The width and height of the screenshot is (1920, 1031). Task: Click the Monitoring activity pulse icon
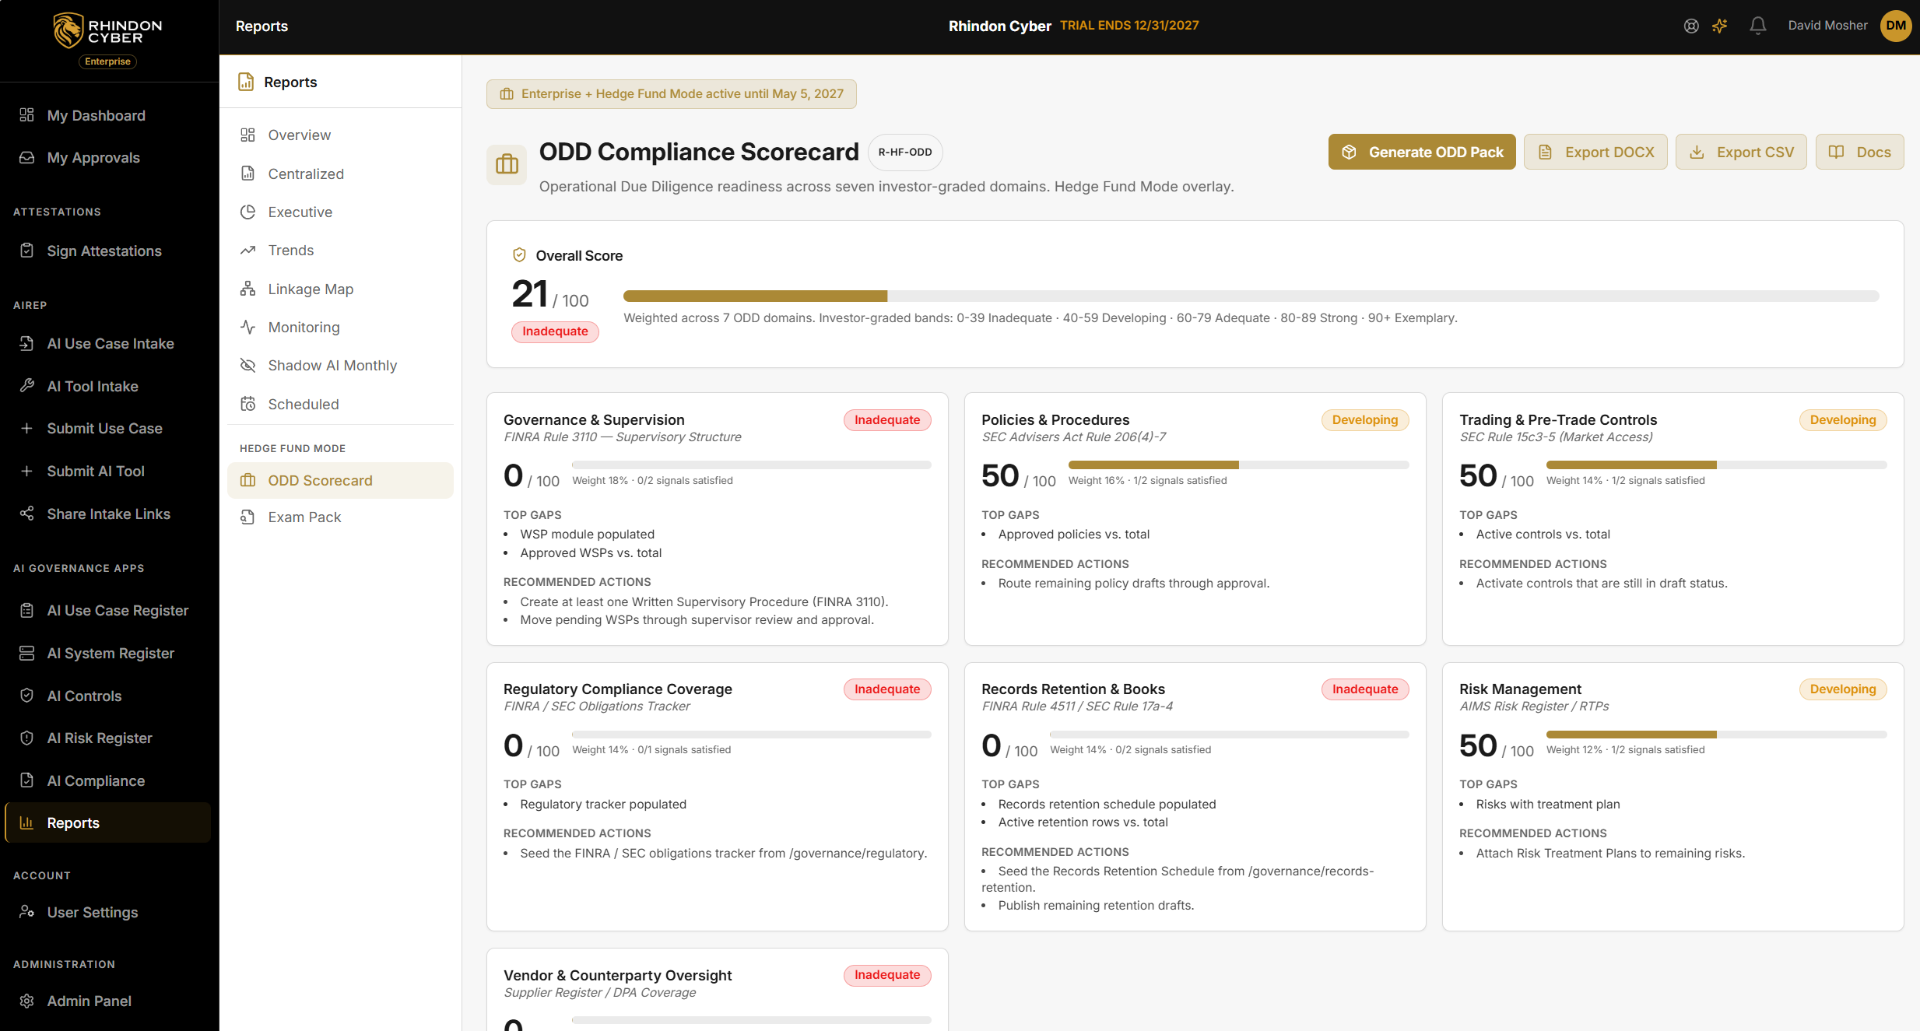(x=248, y=327)
